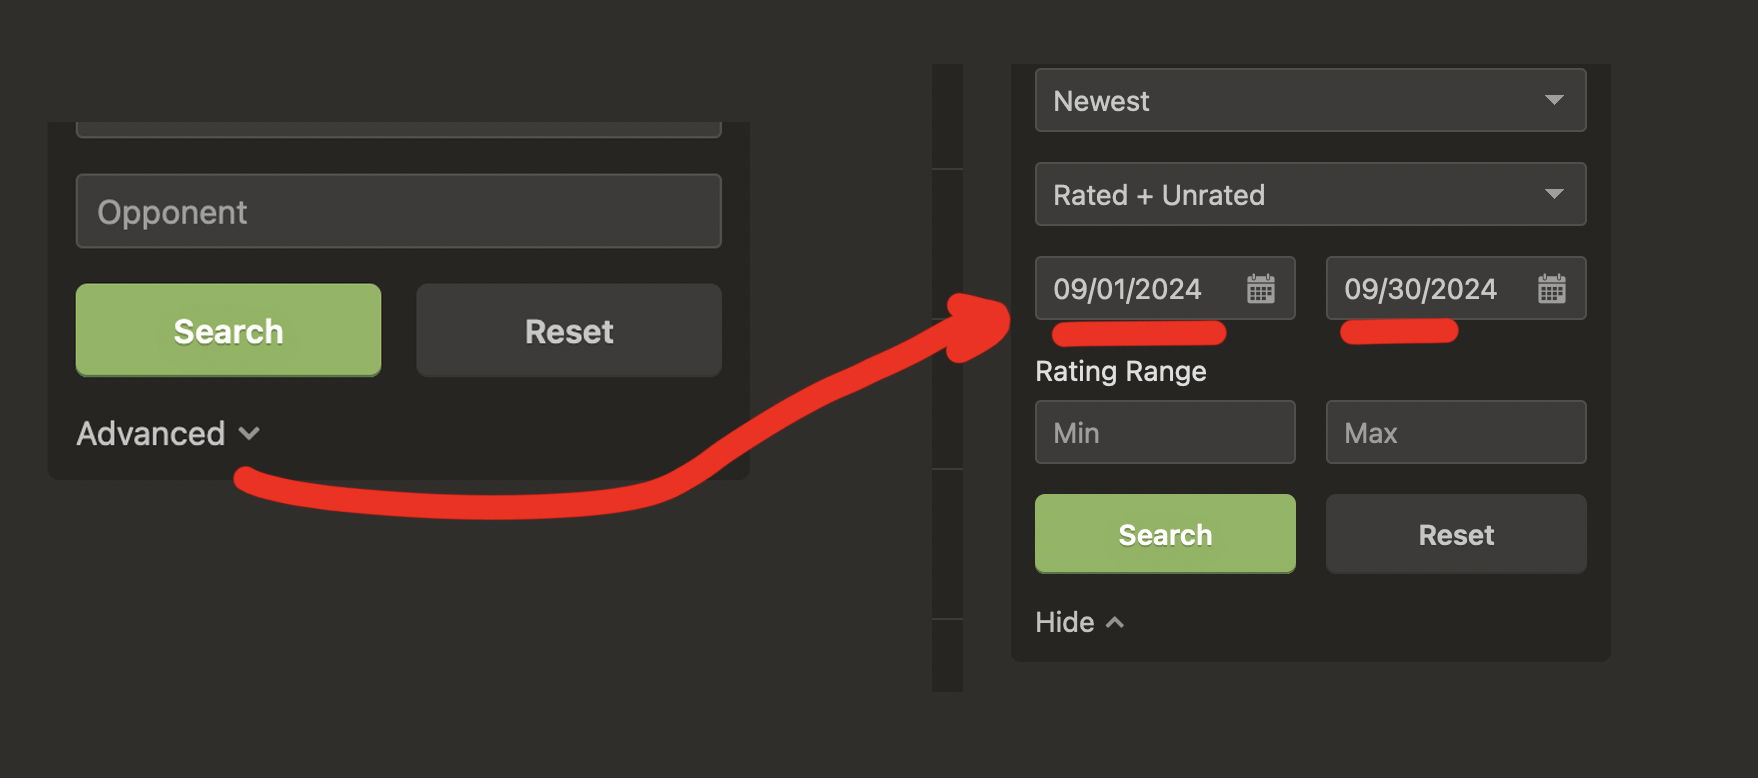Click the Min rating input field
The height and width of the screenshot is (778, 1758).
(x=1164, y=432)
